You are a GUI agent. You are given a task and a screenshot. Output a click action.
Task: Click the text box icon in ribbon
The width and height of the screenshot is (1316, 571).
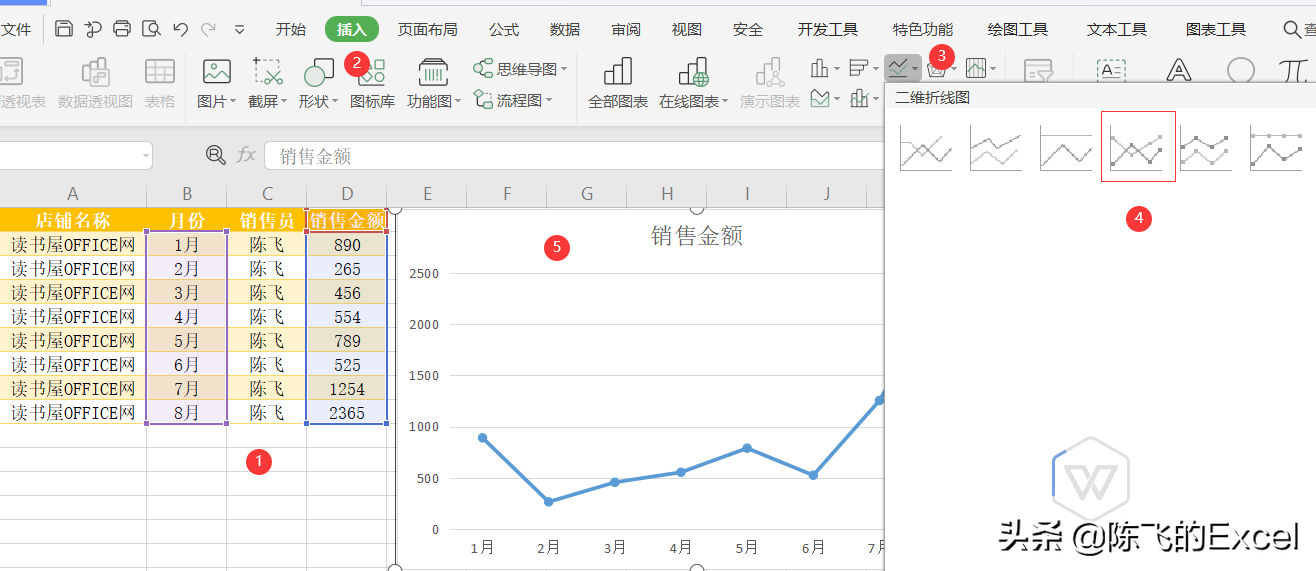pos(1111,70)
